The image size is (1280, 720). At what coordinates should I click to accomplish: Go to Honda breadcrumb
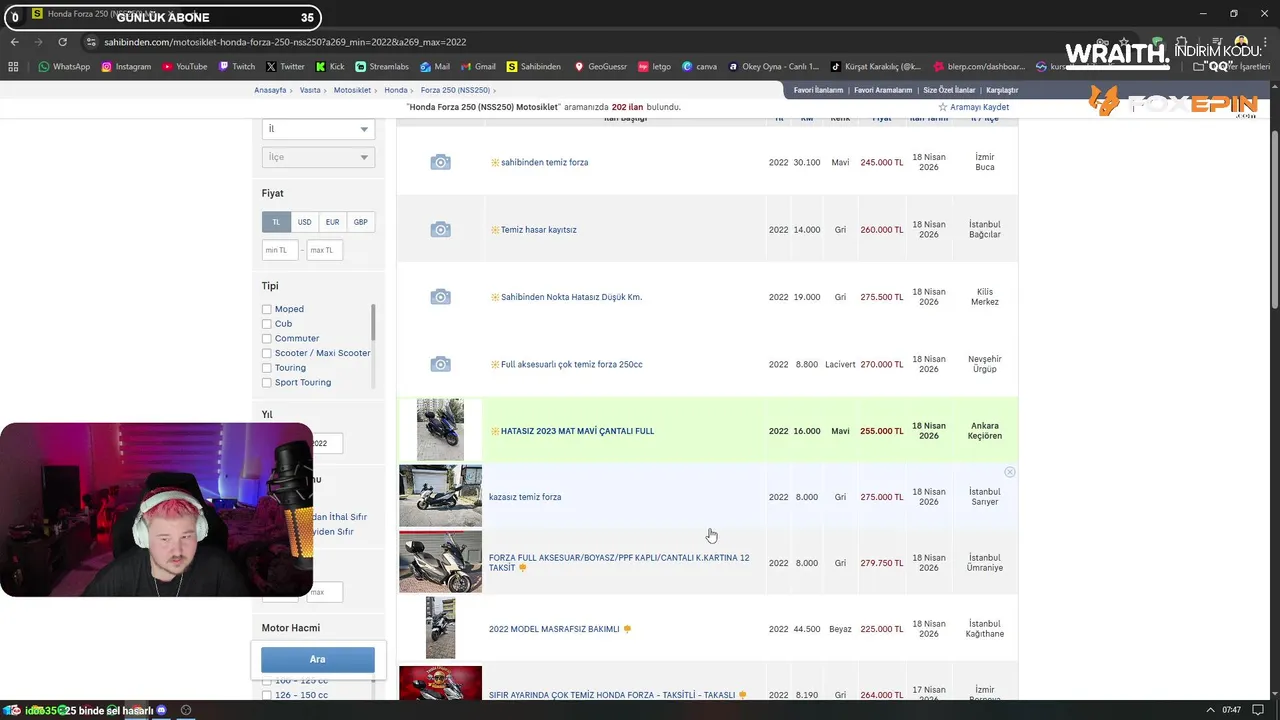(x=396, y=90)
